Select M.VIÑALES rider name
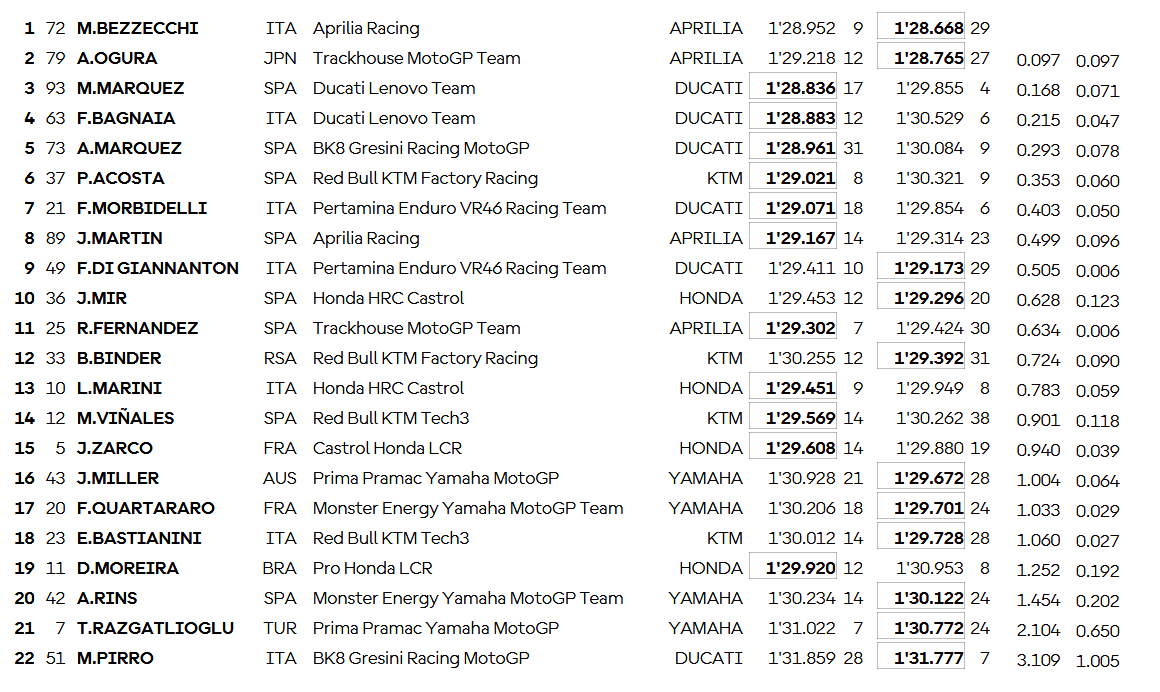This screenshot has height=692, width=1160. coord(126,418)
